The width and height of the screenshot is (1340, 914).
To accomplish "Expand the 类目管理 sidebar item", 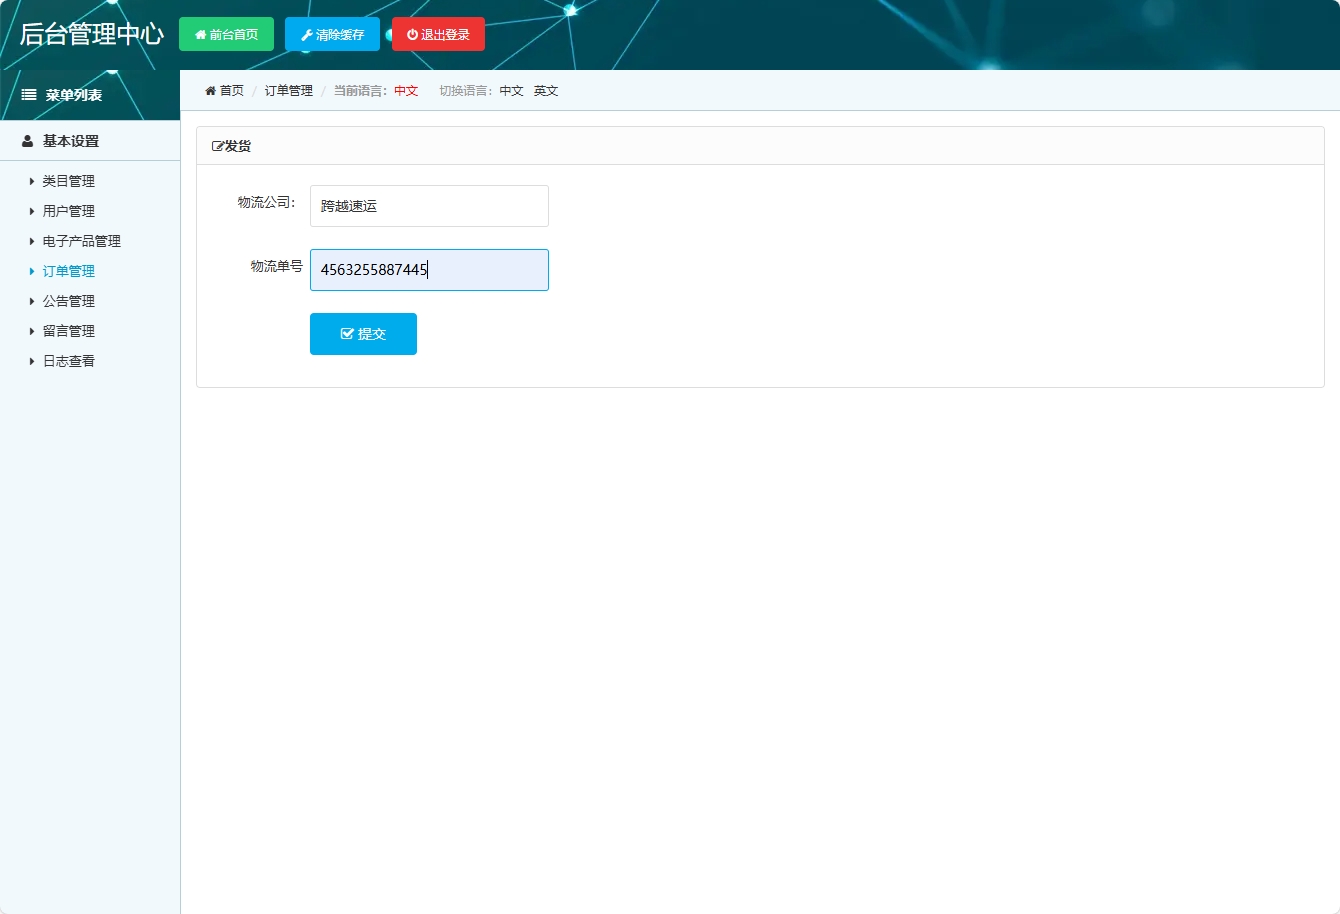I will point(68,181).
